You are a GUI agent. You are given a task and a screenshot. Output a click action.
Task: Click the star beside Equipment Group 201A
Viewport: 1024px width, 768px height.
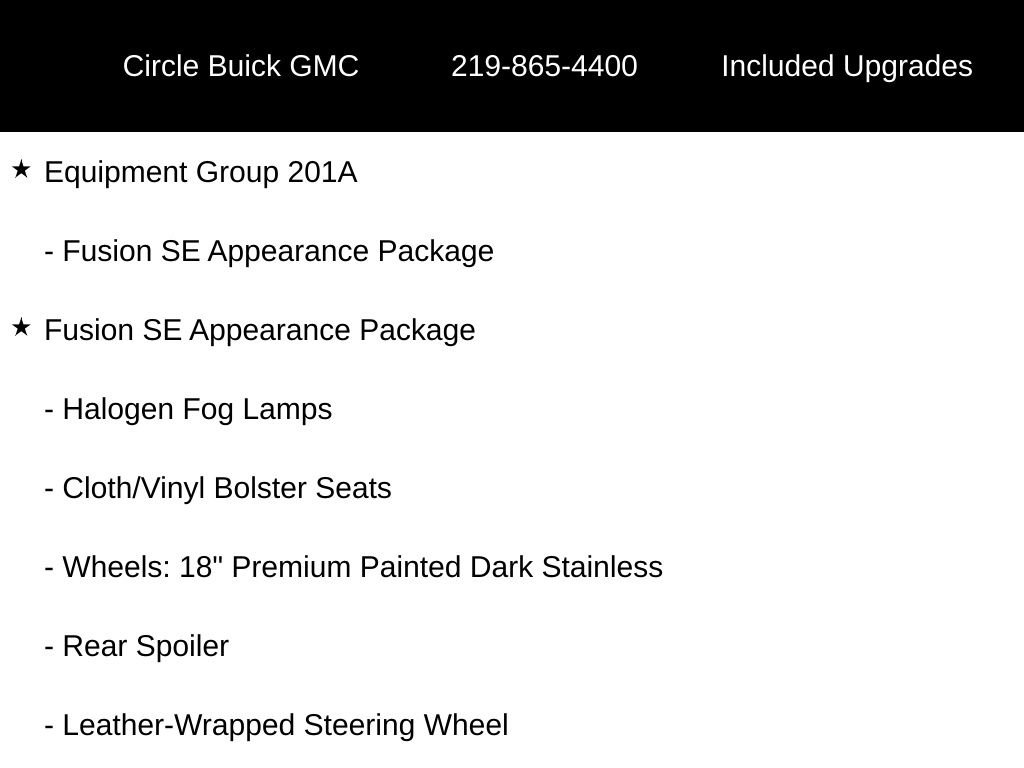pyautogui.click(x=21, y=171)
